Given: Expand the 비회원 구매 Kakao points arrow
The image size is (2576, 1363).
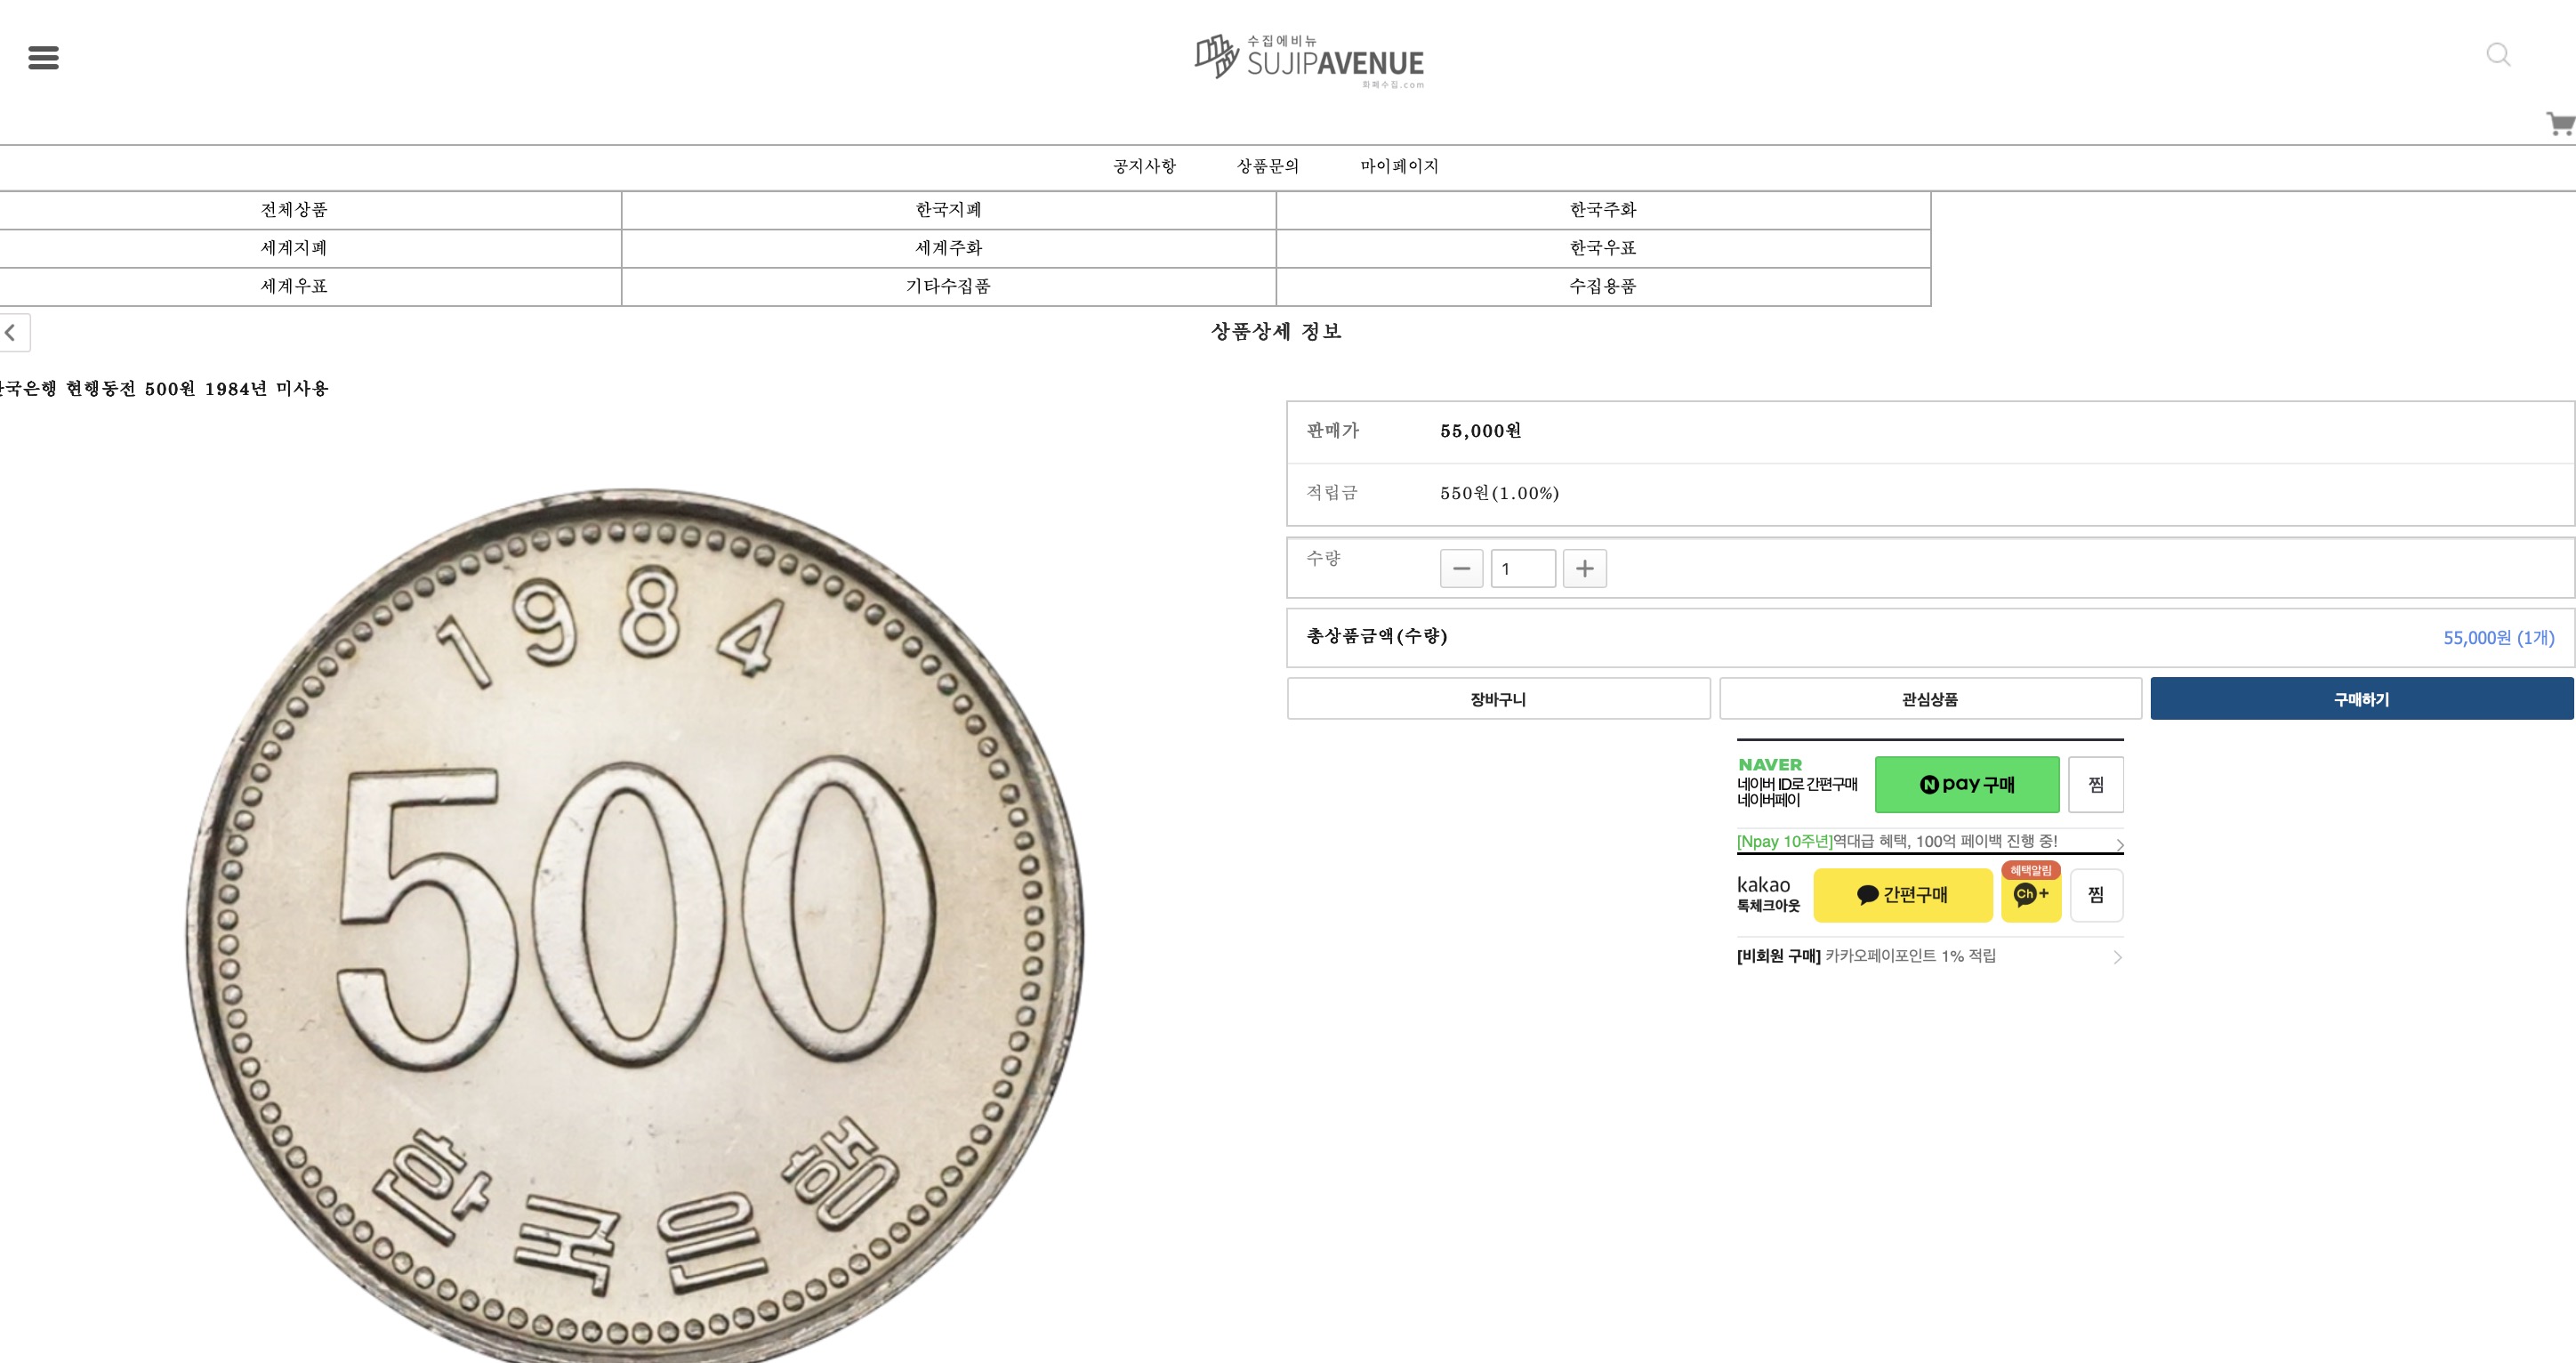Looking at the screenshot, I should 2117,957.
